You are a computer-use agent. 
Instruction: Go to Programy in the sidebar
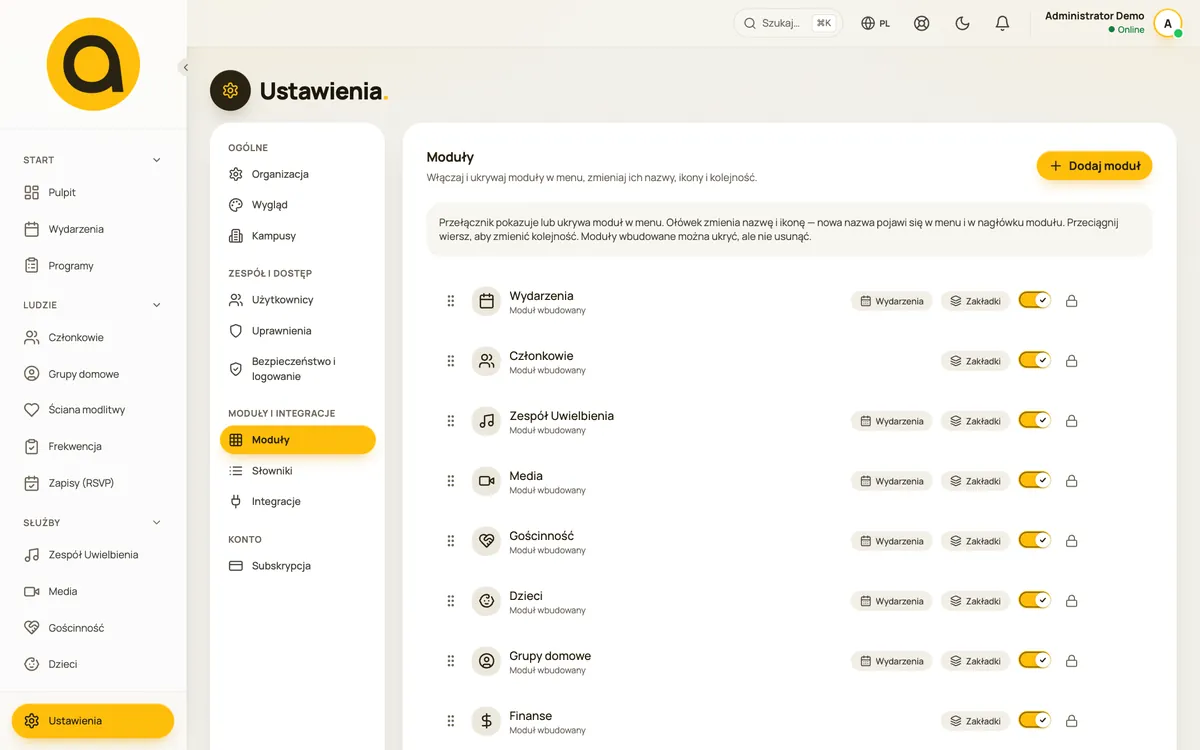point(93,266)
